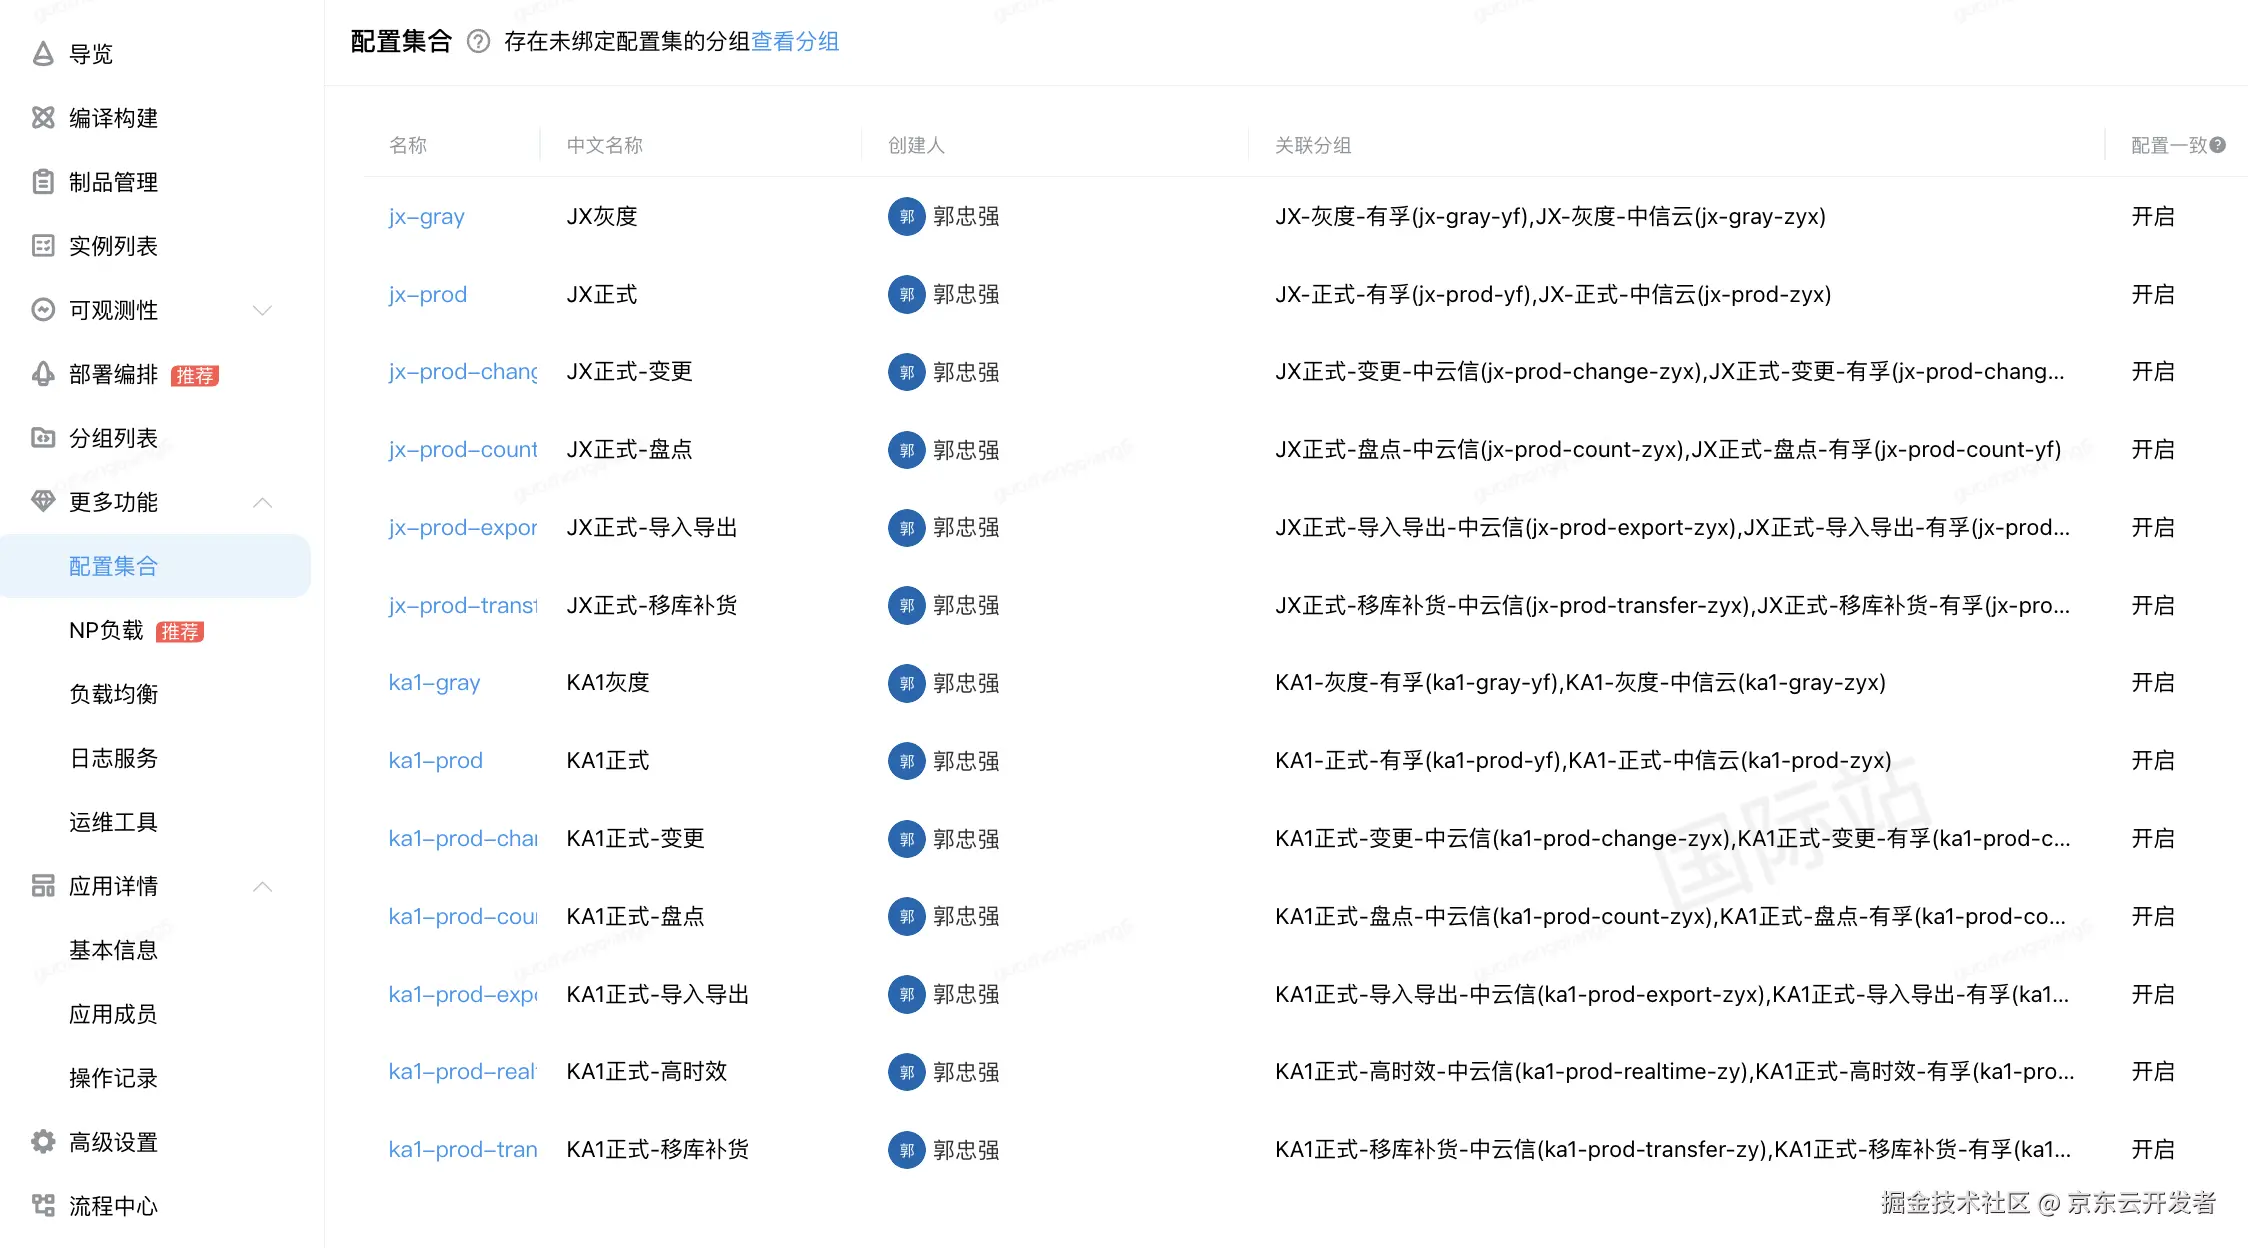
Task: Open the ka1-prod configuration set link
Action: [435, 760]
